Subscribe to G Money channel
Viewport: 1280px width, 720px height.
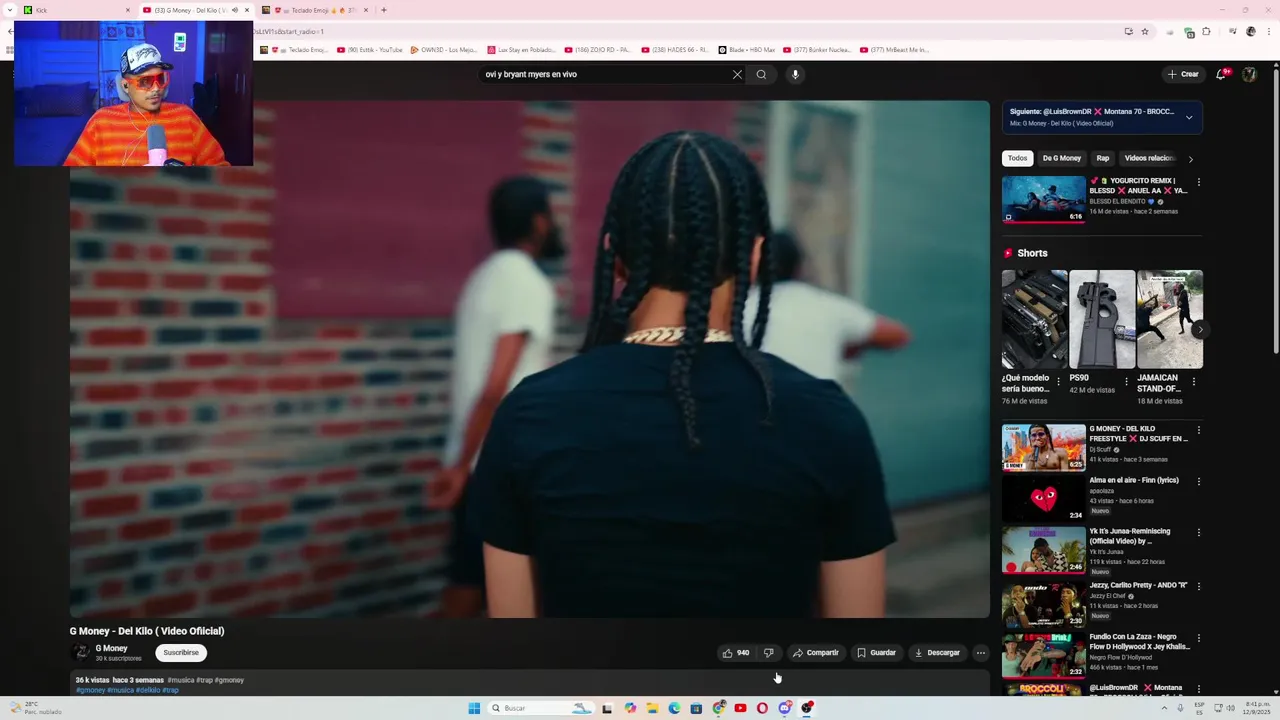(x=181, y=653)
